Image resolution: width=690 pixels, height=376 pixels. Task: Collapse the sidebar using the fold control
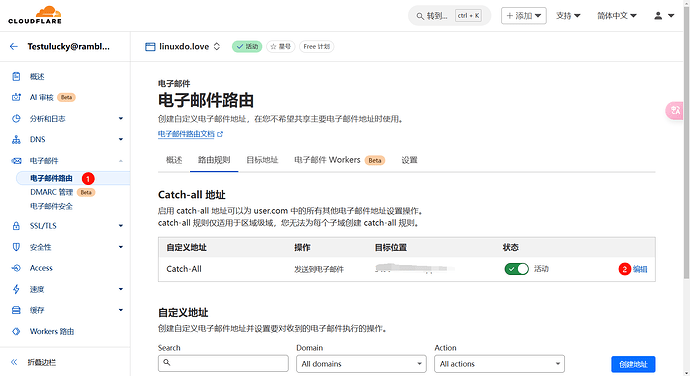click(34, 362)
